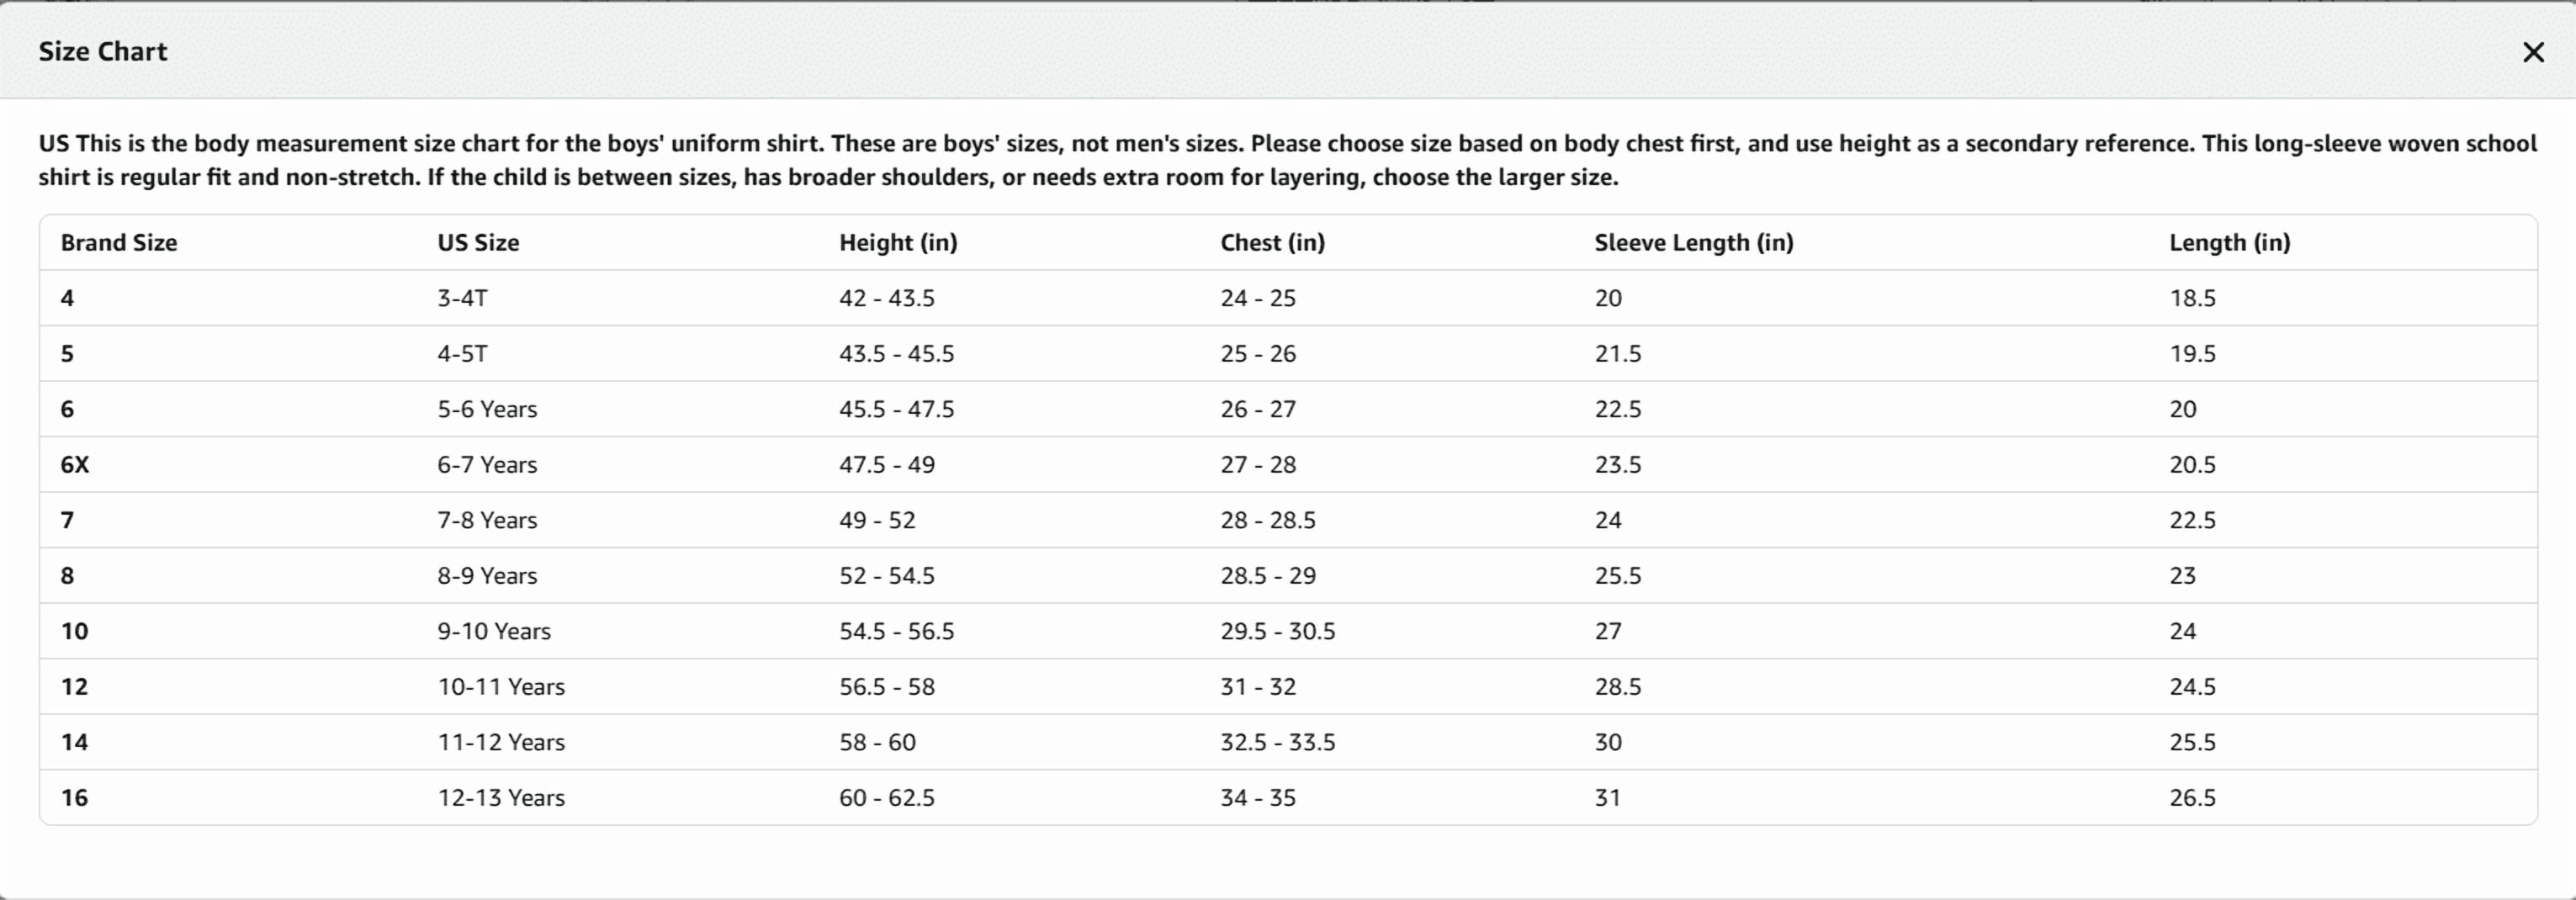
Task: Click the 3-4T US size cell
Action: point(462,298)
